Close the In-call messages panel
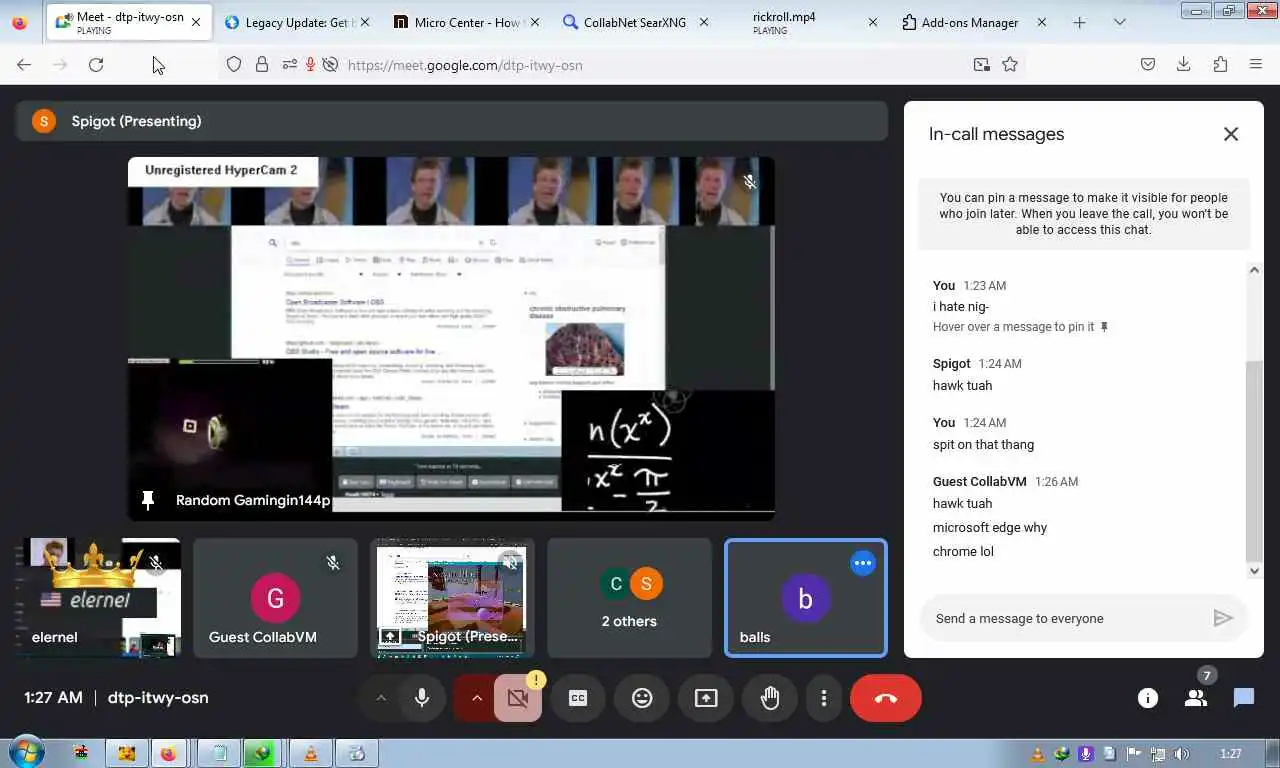The height and width of the screenshot is (768, 1280). click(1231, 134)
